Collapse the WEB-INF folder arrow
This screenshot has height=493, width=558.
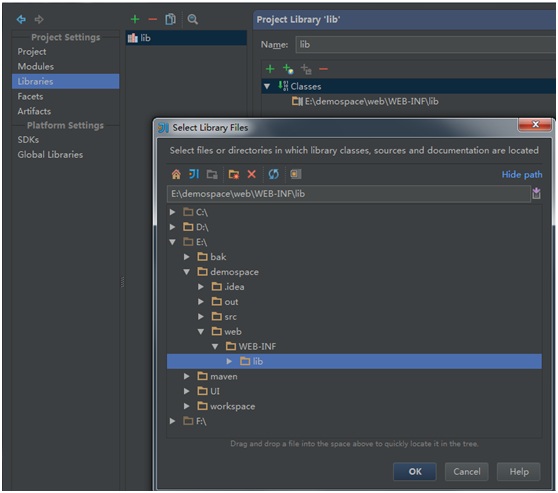click(x=215, y=347)
